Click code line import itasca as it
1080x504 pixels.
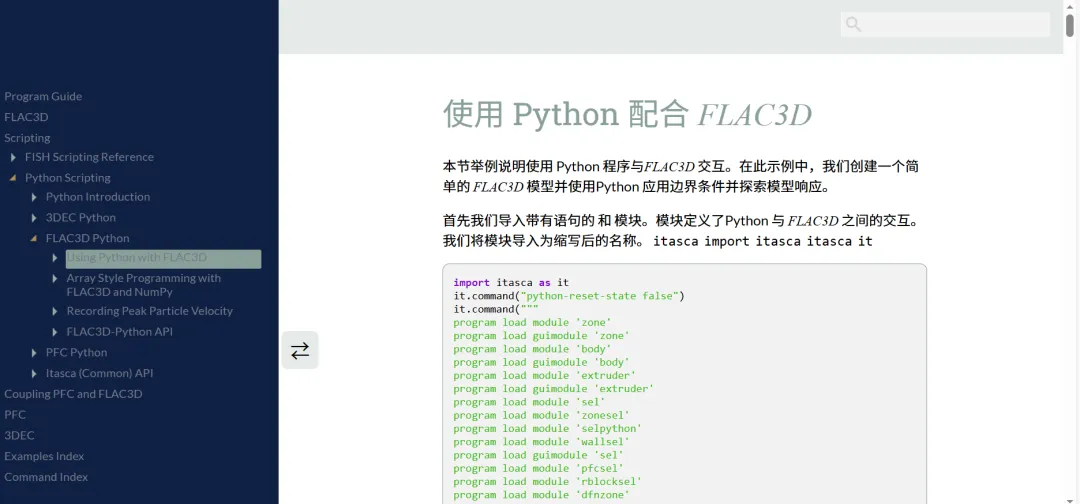pos(511,282)
